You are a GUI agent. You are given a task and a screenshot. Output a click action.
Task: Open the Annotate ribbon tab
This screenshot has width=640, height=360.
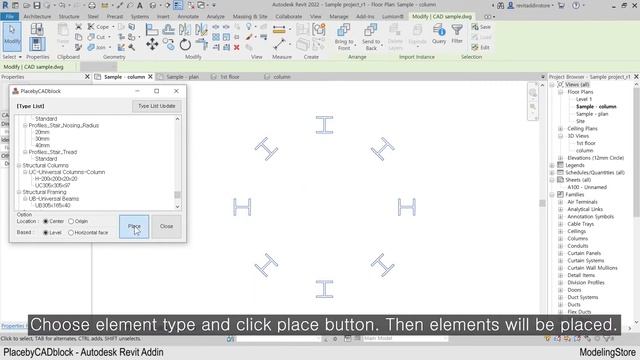[188, 16]
